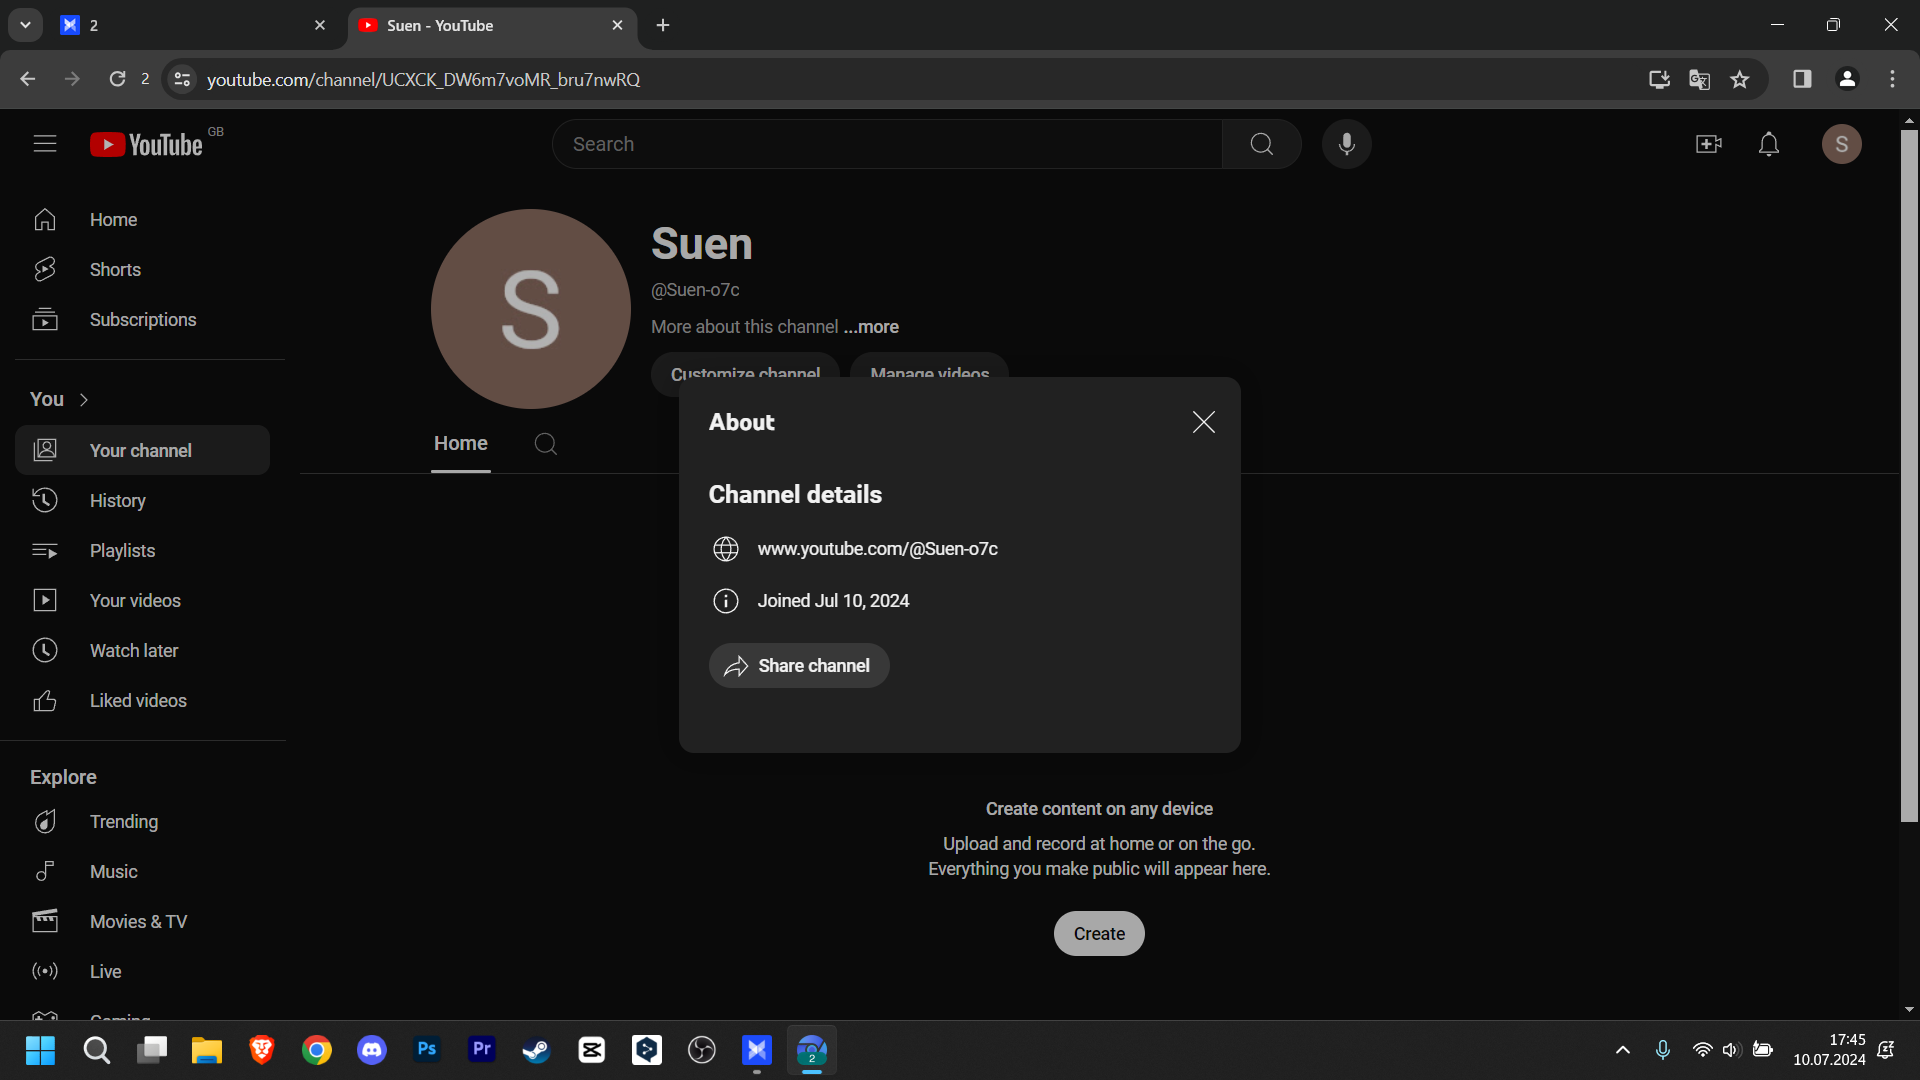Screen dimensions: 1920x1080
Task: Open Trending in Explore
Action: coord(142,822)
